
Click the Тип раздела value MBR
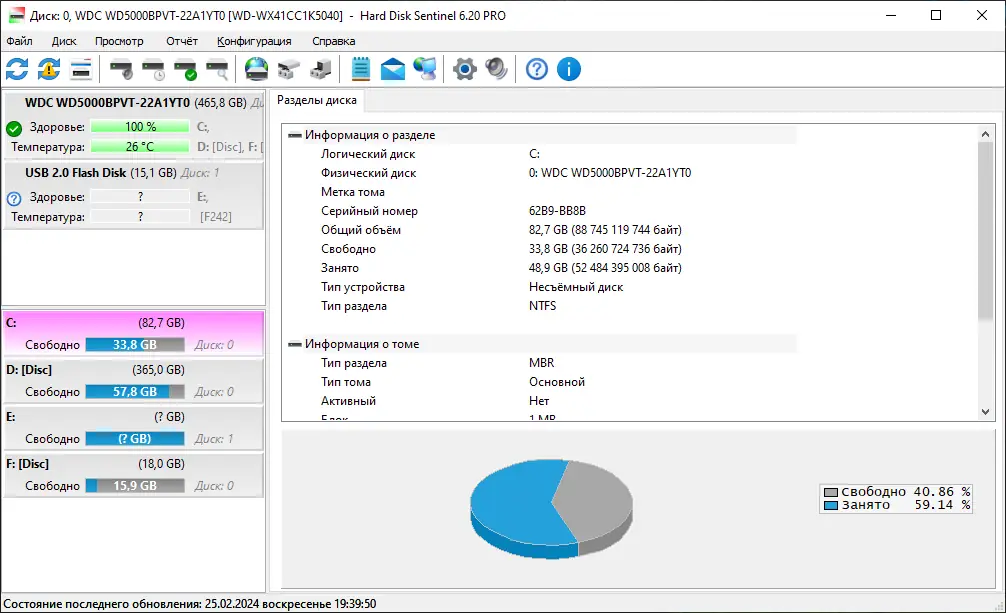[x=541, y=363]
